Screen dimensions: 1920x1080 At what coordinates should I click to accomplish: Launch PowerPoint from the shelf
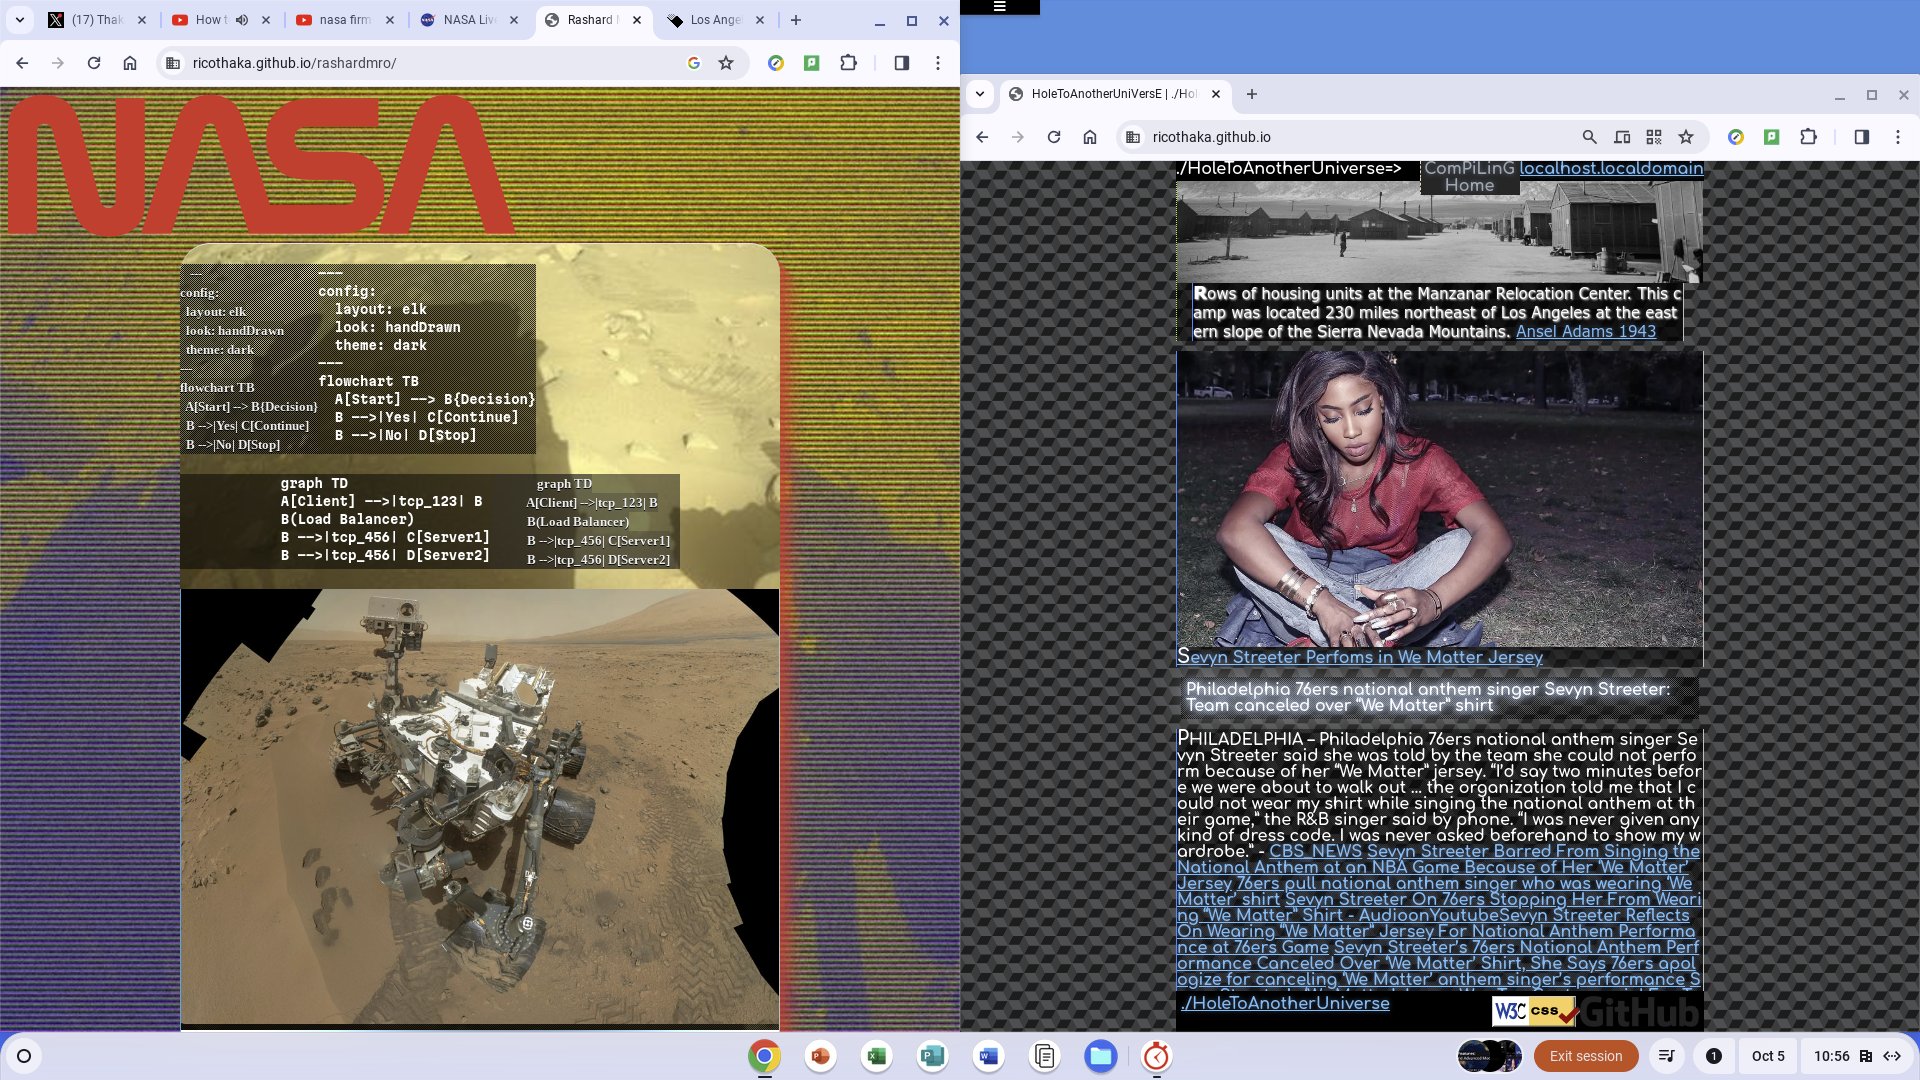(820, 1056)
